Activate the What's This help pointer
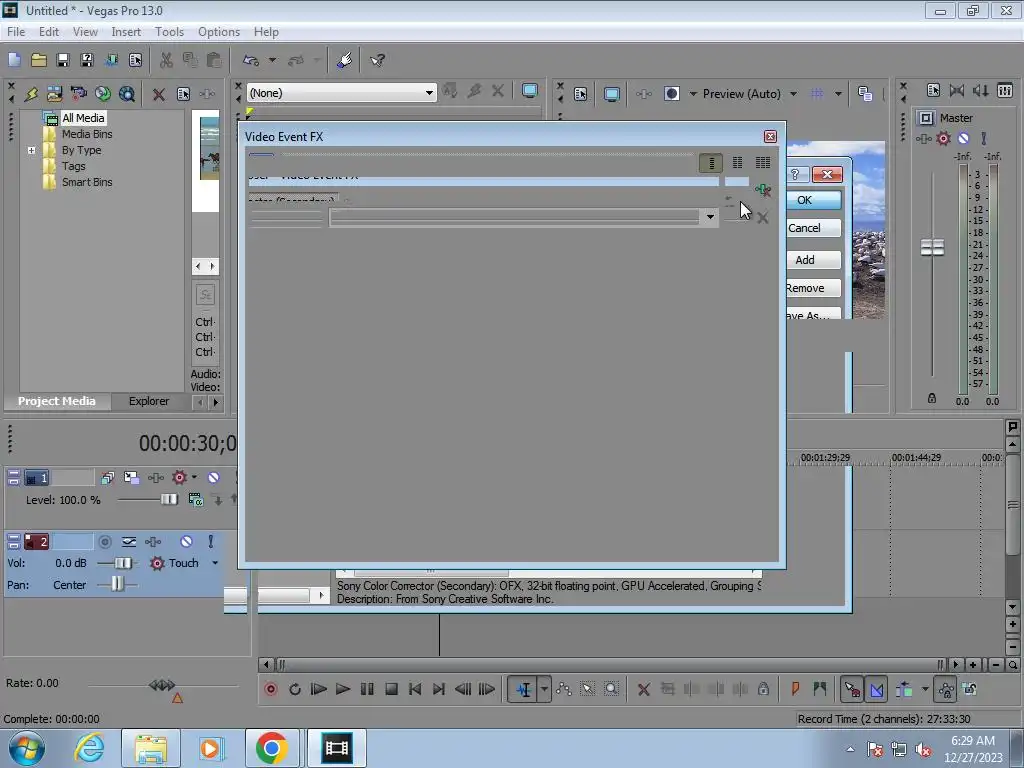The image size is (1024, 768). point(377,60)
